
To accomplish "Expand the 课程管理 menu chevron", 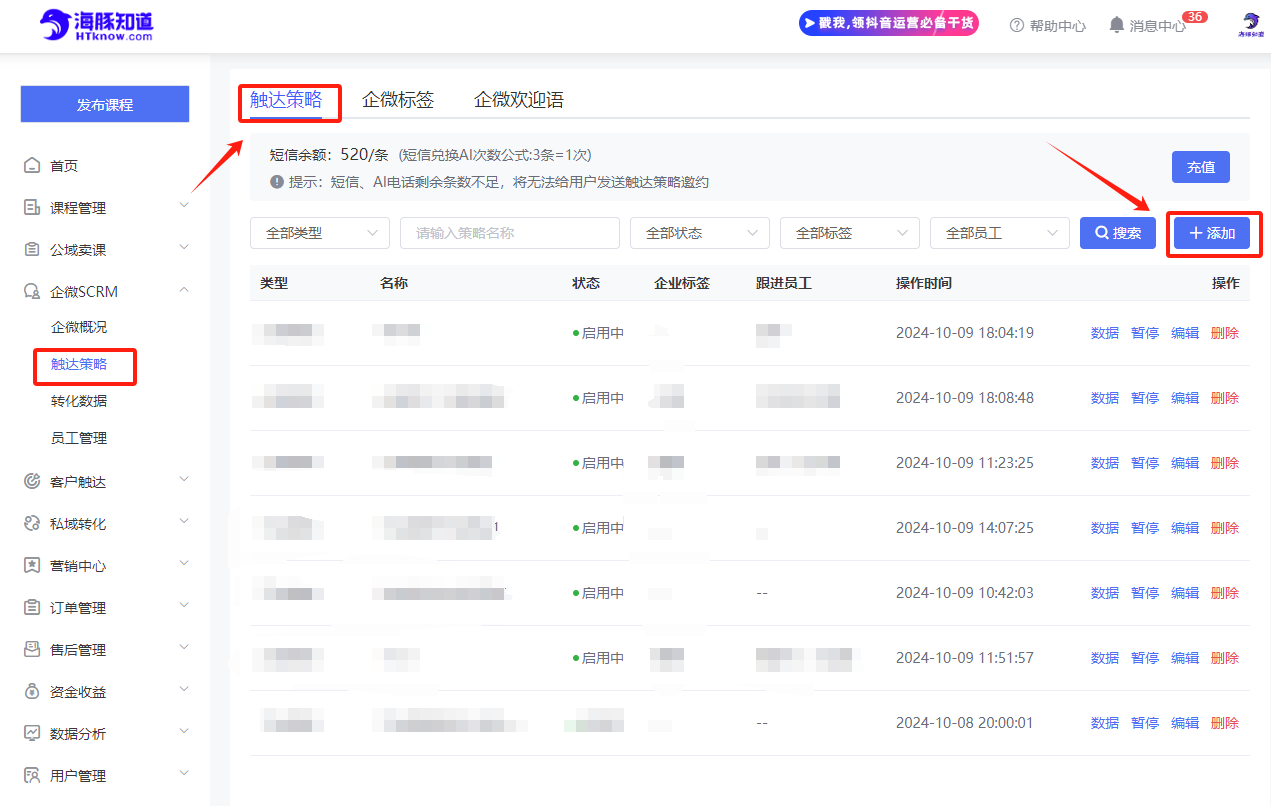I will pyautogui.click(x=184, y=206).
